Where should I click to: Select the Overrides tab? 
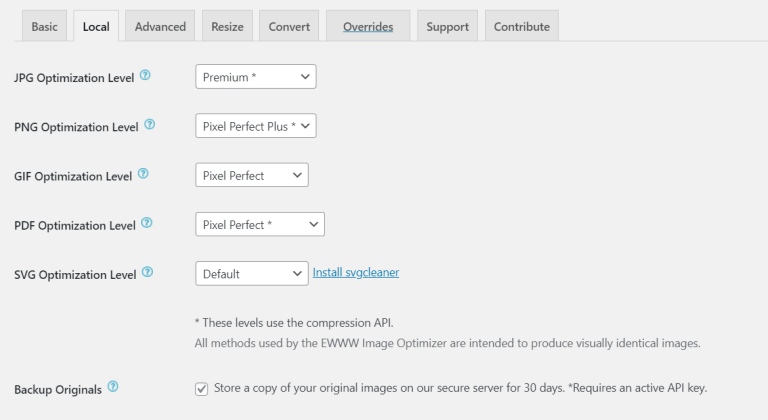[x=368, y=26]
